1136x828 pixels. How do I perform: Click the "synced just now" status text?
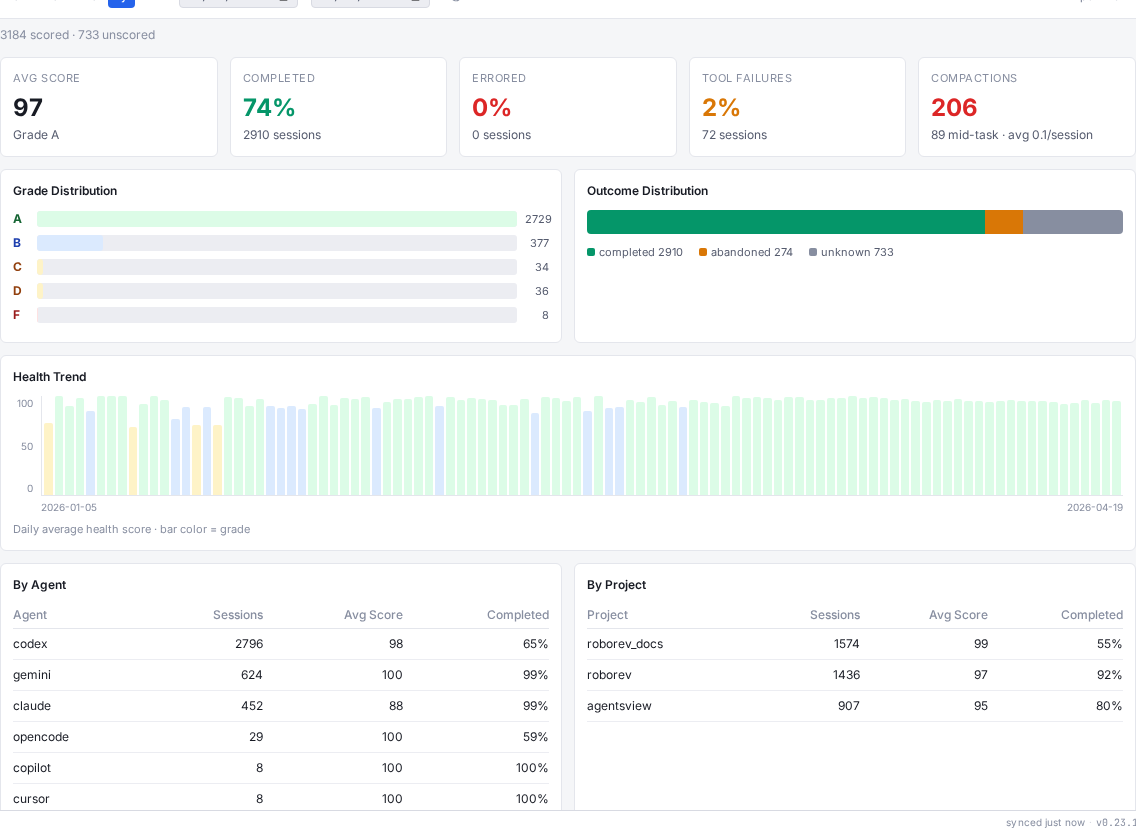click(x=1045, y=822)
